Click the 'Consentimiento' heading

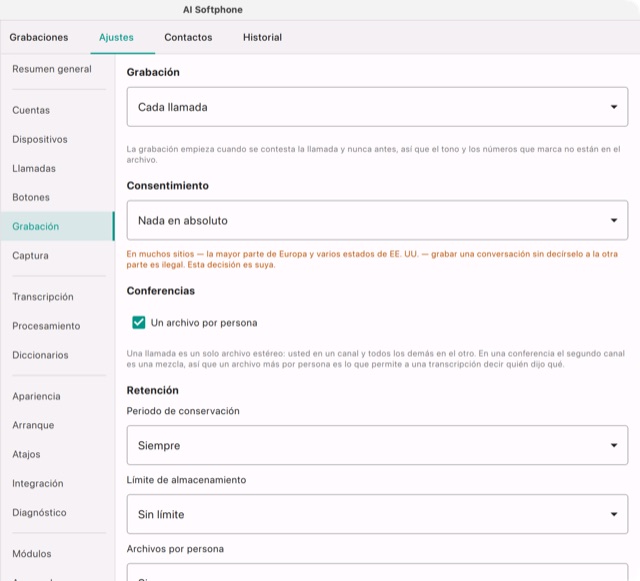[168, 186]
